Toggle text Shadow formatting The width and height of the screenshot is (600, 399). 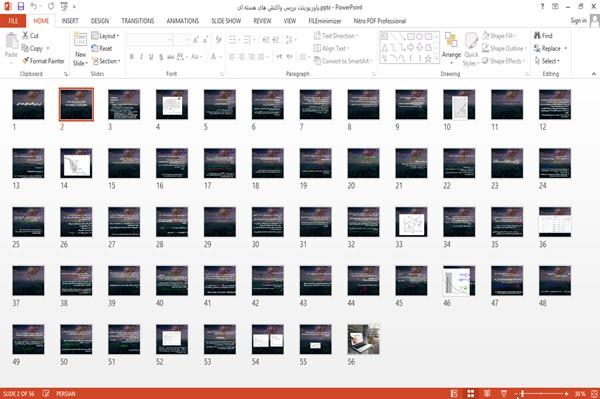[161, 57]
